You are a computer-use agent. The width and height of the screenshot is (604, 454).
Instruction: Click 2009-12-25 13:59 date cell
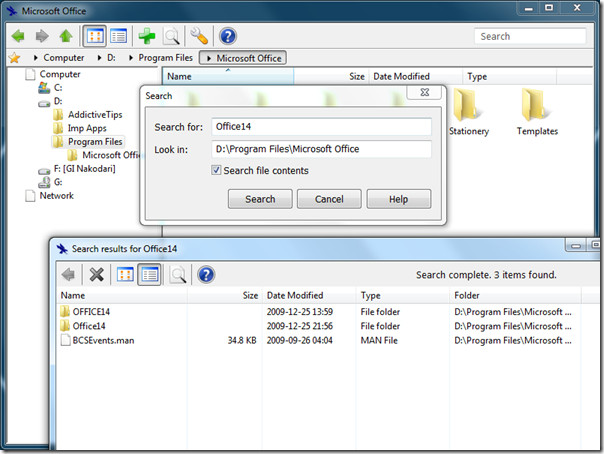(299, 312)
